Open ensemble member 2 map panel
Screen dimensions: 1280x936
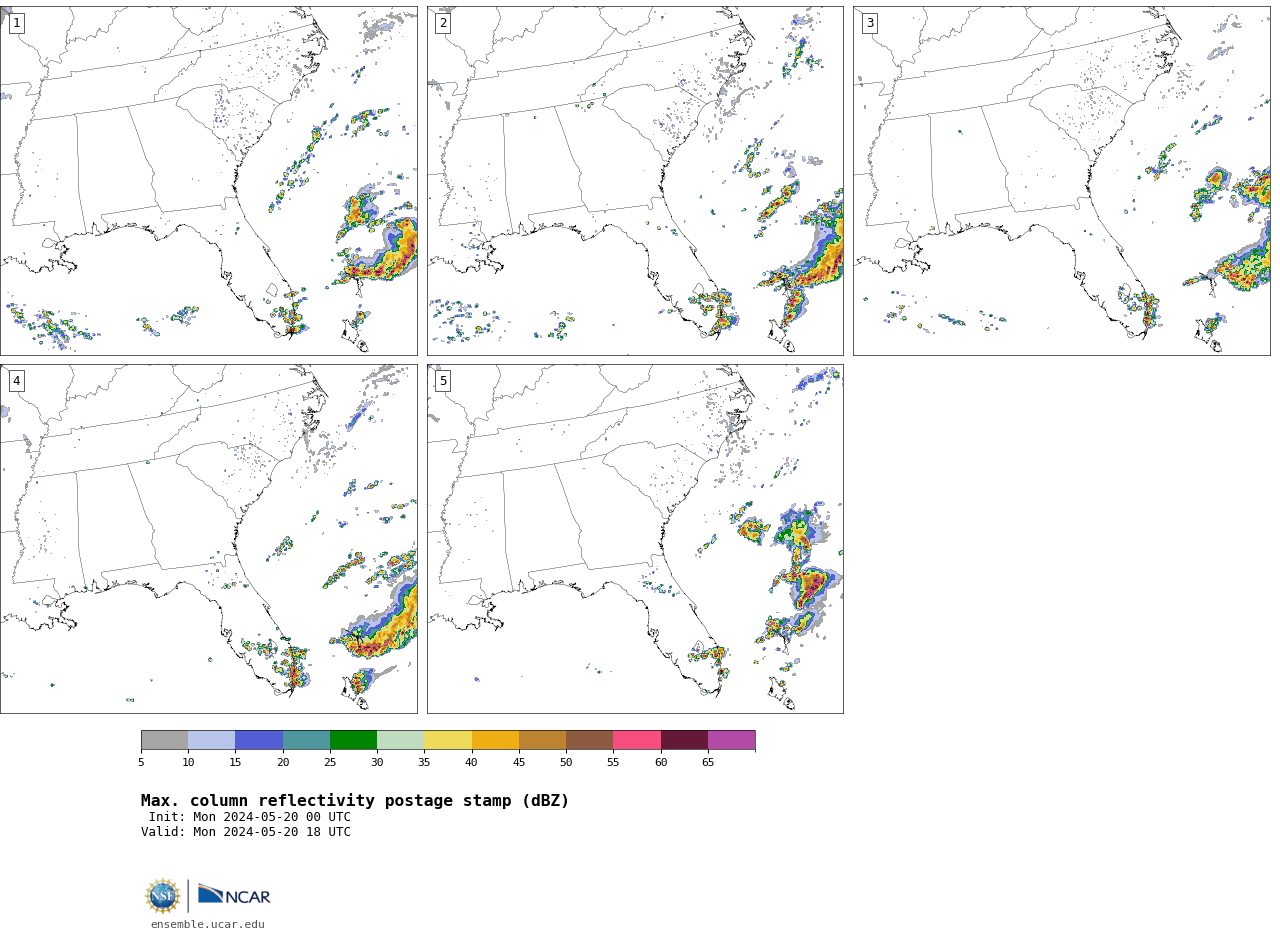[635, 181]
